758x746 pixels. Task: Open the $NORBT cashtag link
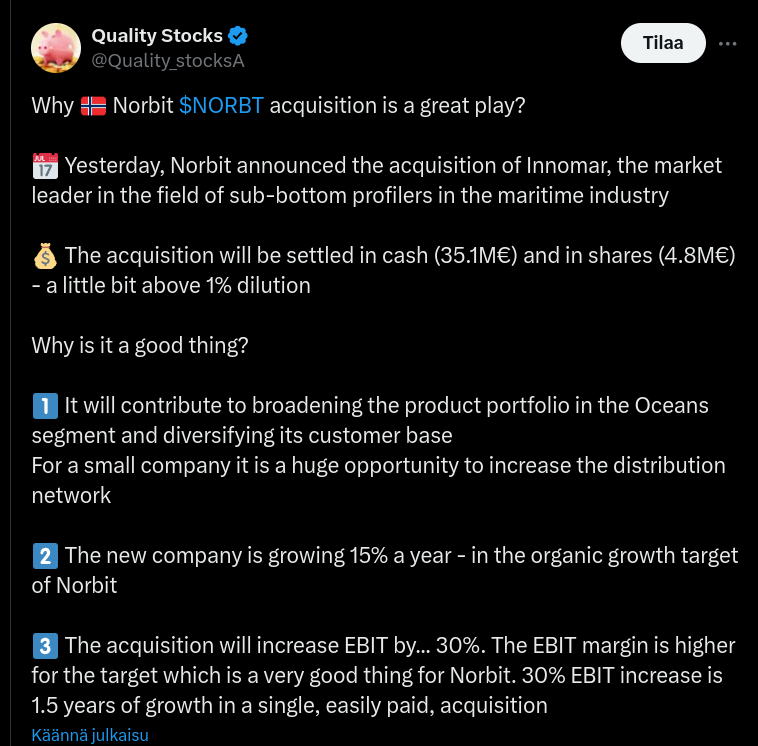pos(221,106)
